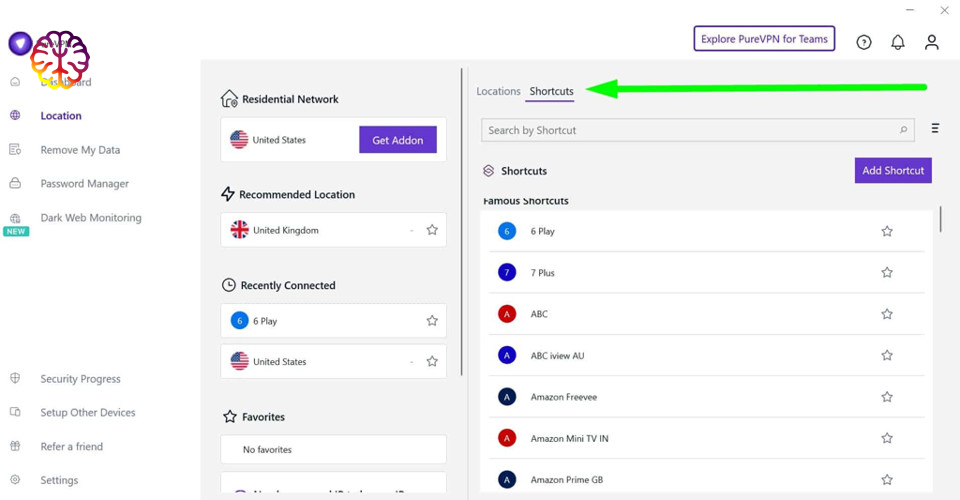Favorite United Kingdom with its star
Image resolution: width=960 pixels, height=500 pixels.
(x=432, y=229)
